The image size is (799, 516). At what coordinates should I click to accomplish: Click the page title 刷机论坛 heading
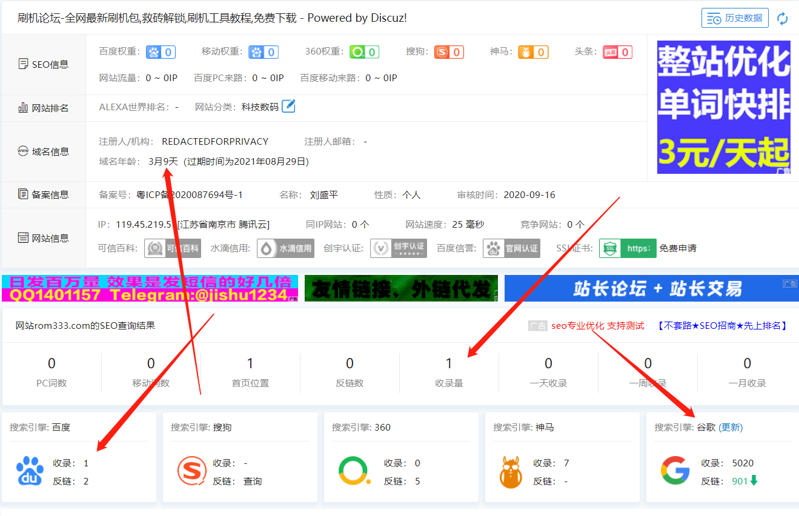click(x=212, y=18)
